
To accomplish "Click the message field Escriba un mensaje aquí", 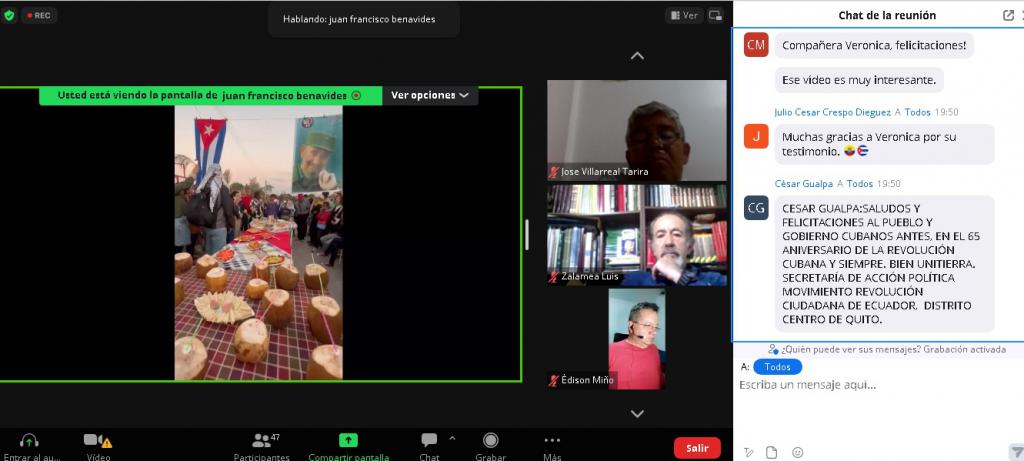I will [870, 385].
